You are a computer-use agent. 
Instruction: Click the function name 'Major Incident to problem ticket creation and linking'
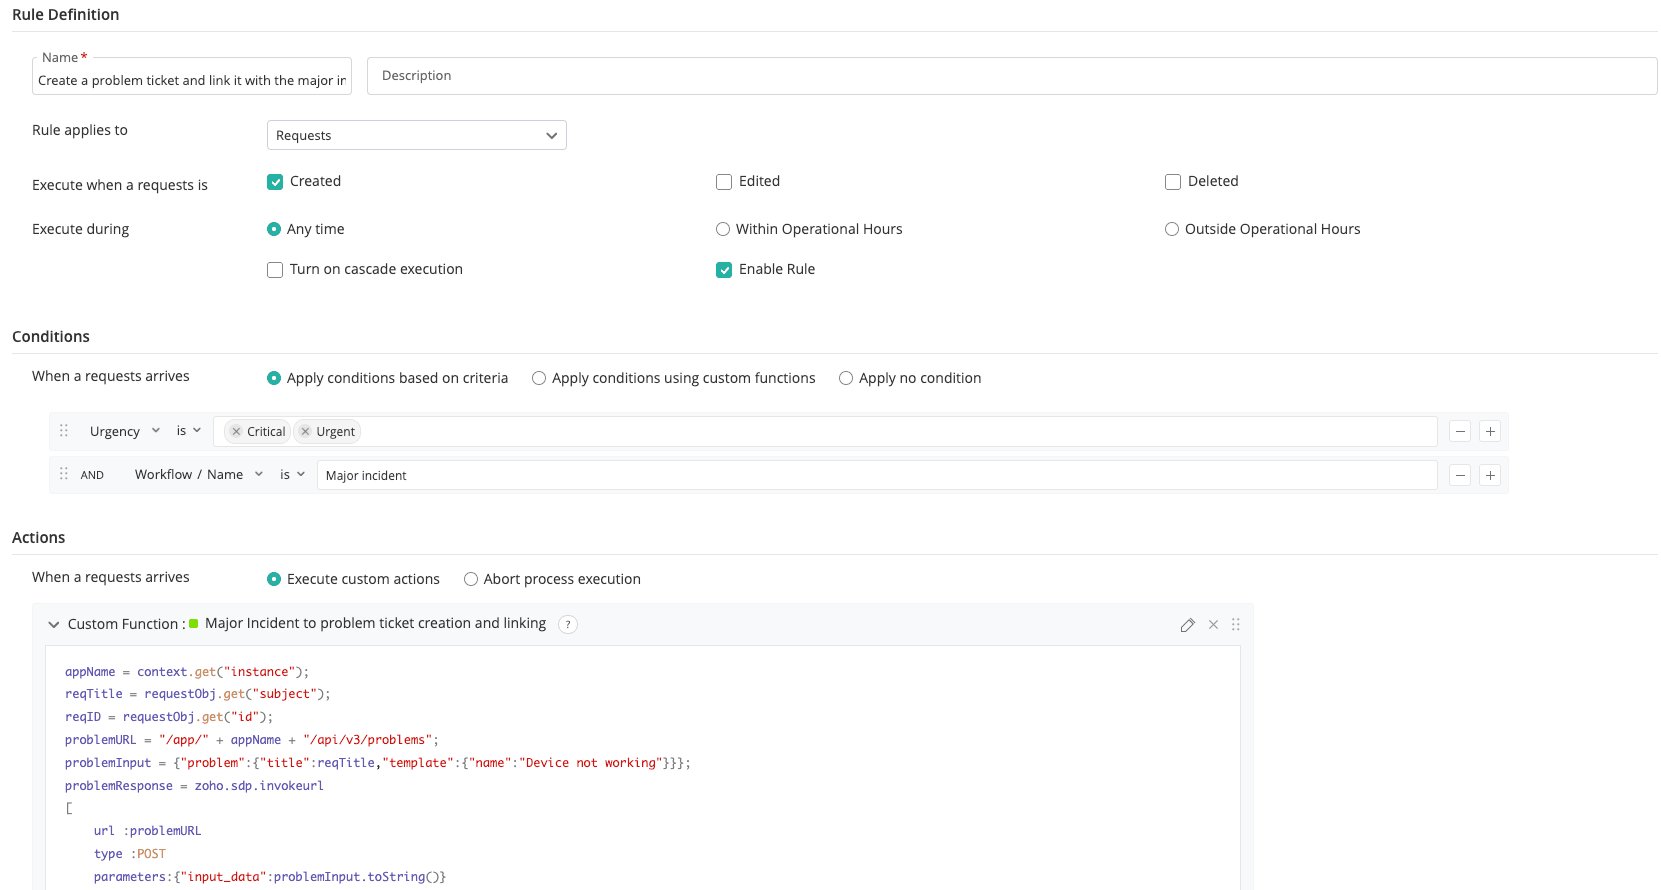point(376,623)
